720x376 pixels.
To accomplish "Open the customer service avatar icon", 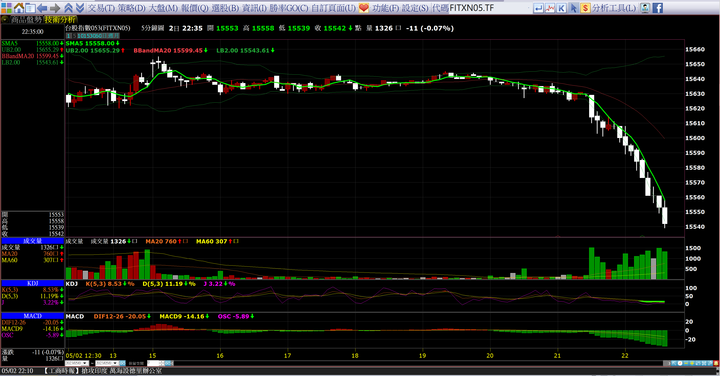I will 645,8.
